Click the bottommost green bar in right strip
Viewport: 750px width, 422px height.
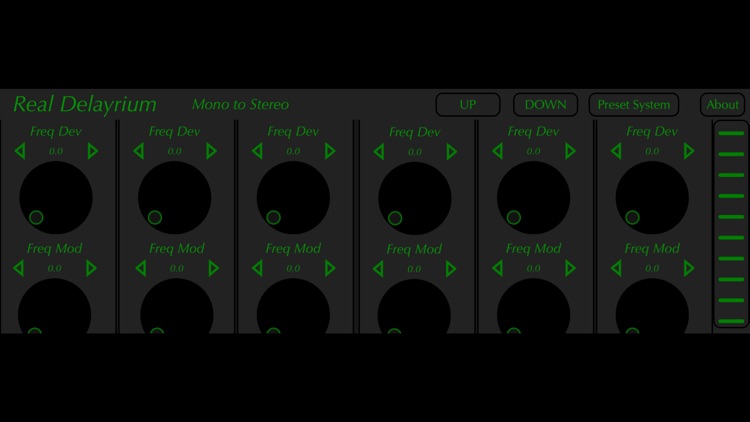pyautogui.click(x=731, y=321)
